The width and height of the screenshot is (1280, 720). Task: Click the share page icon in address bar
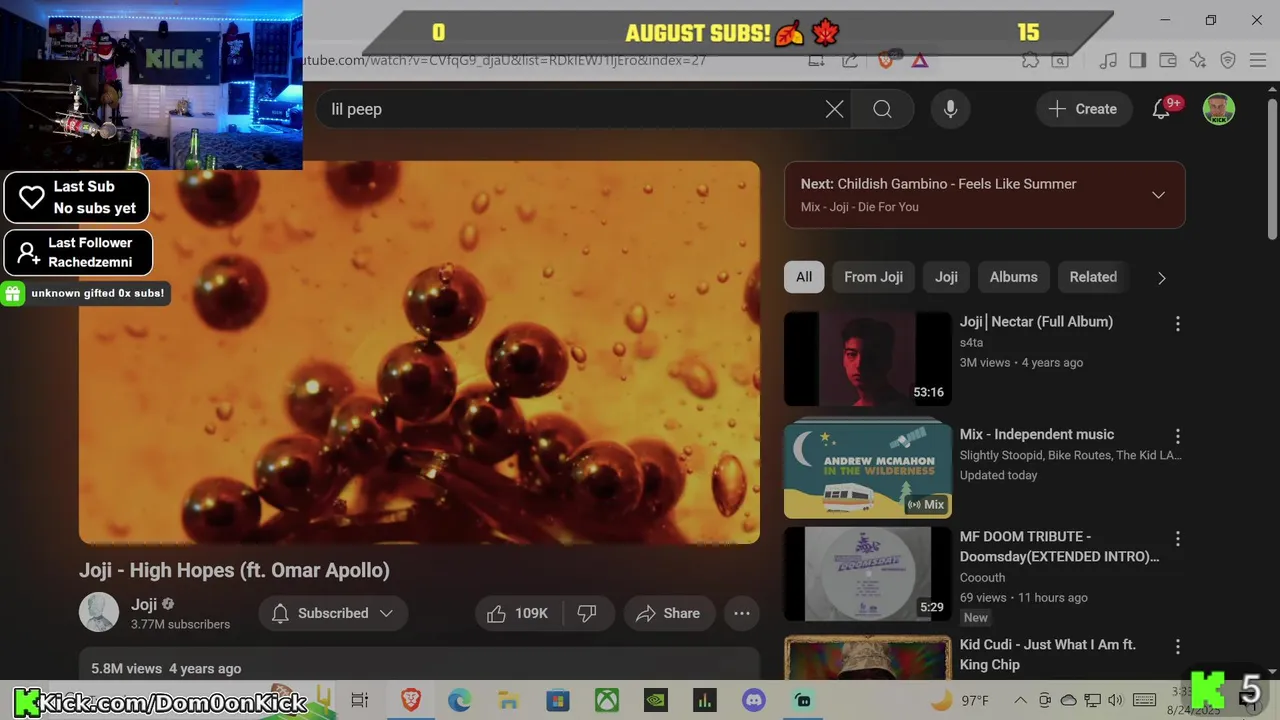pyautogui.click(x=849, y=60)
